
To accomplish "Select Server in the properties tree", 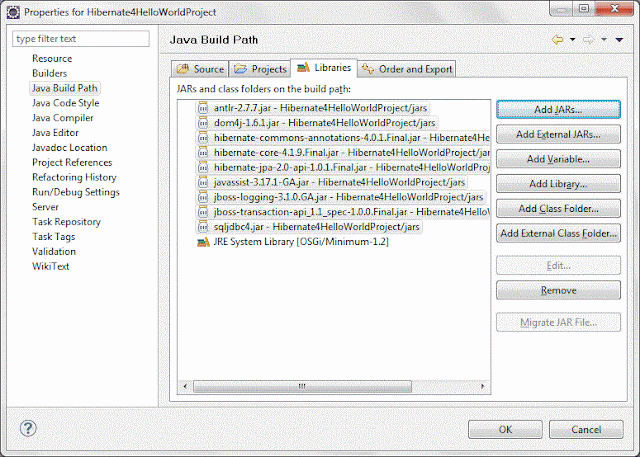I will [x=45, y=207].
